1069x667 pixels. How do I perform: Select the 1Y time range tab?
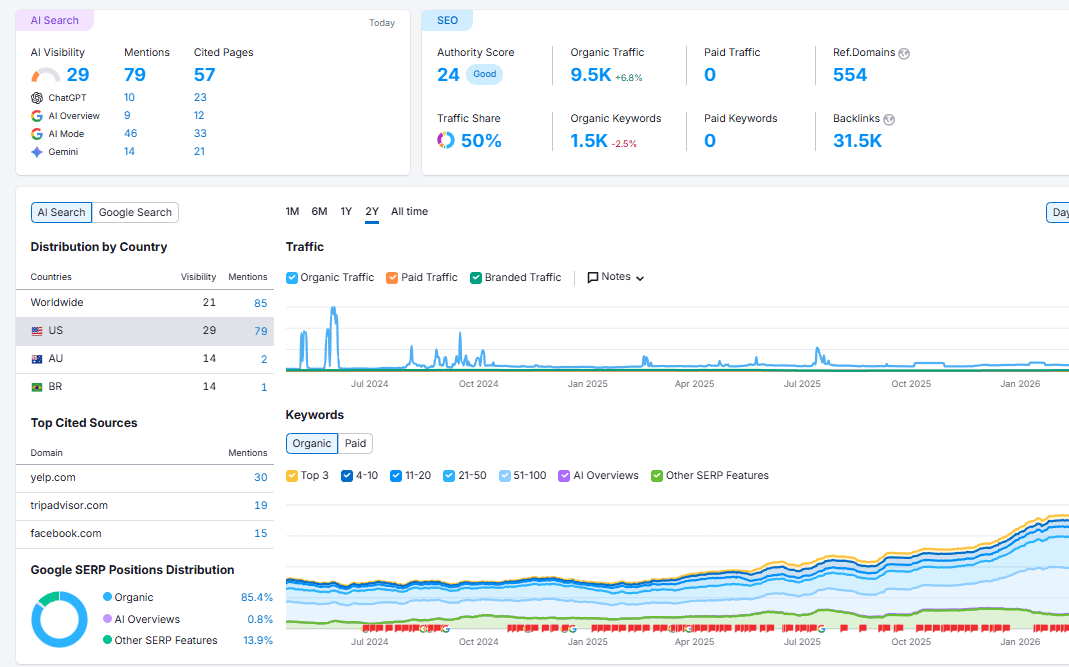tap(345, 212)
